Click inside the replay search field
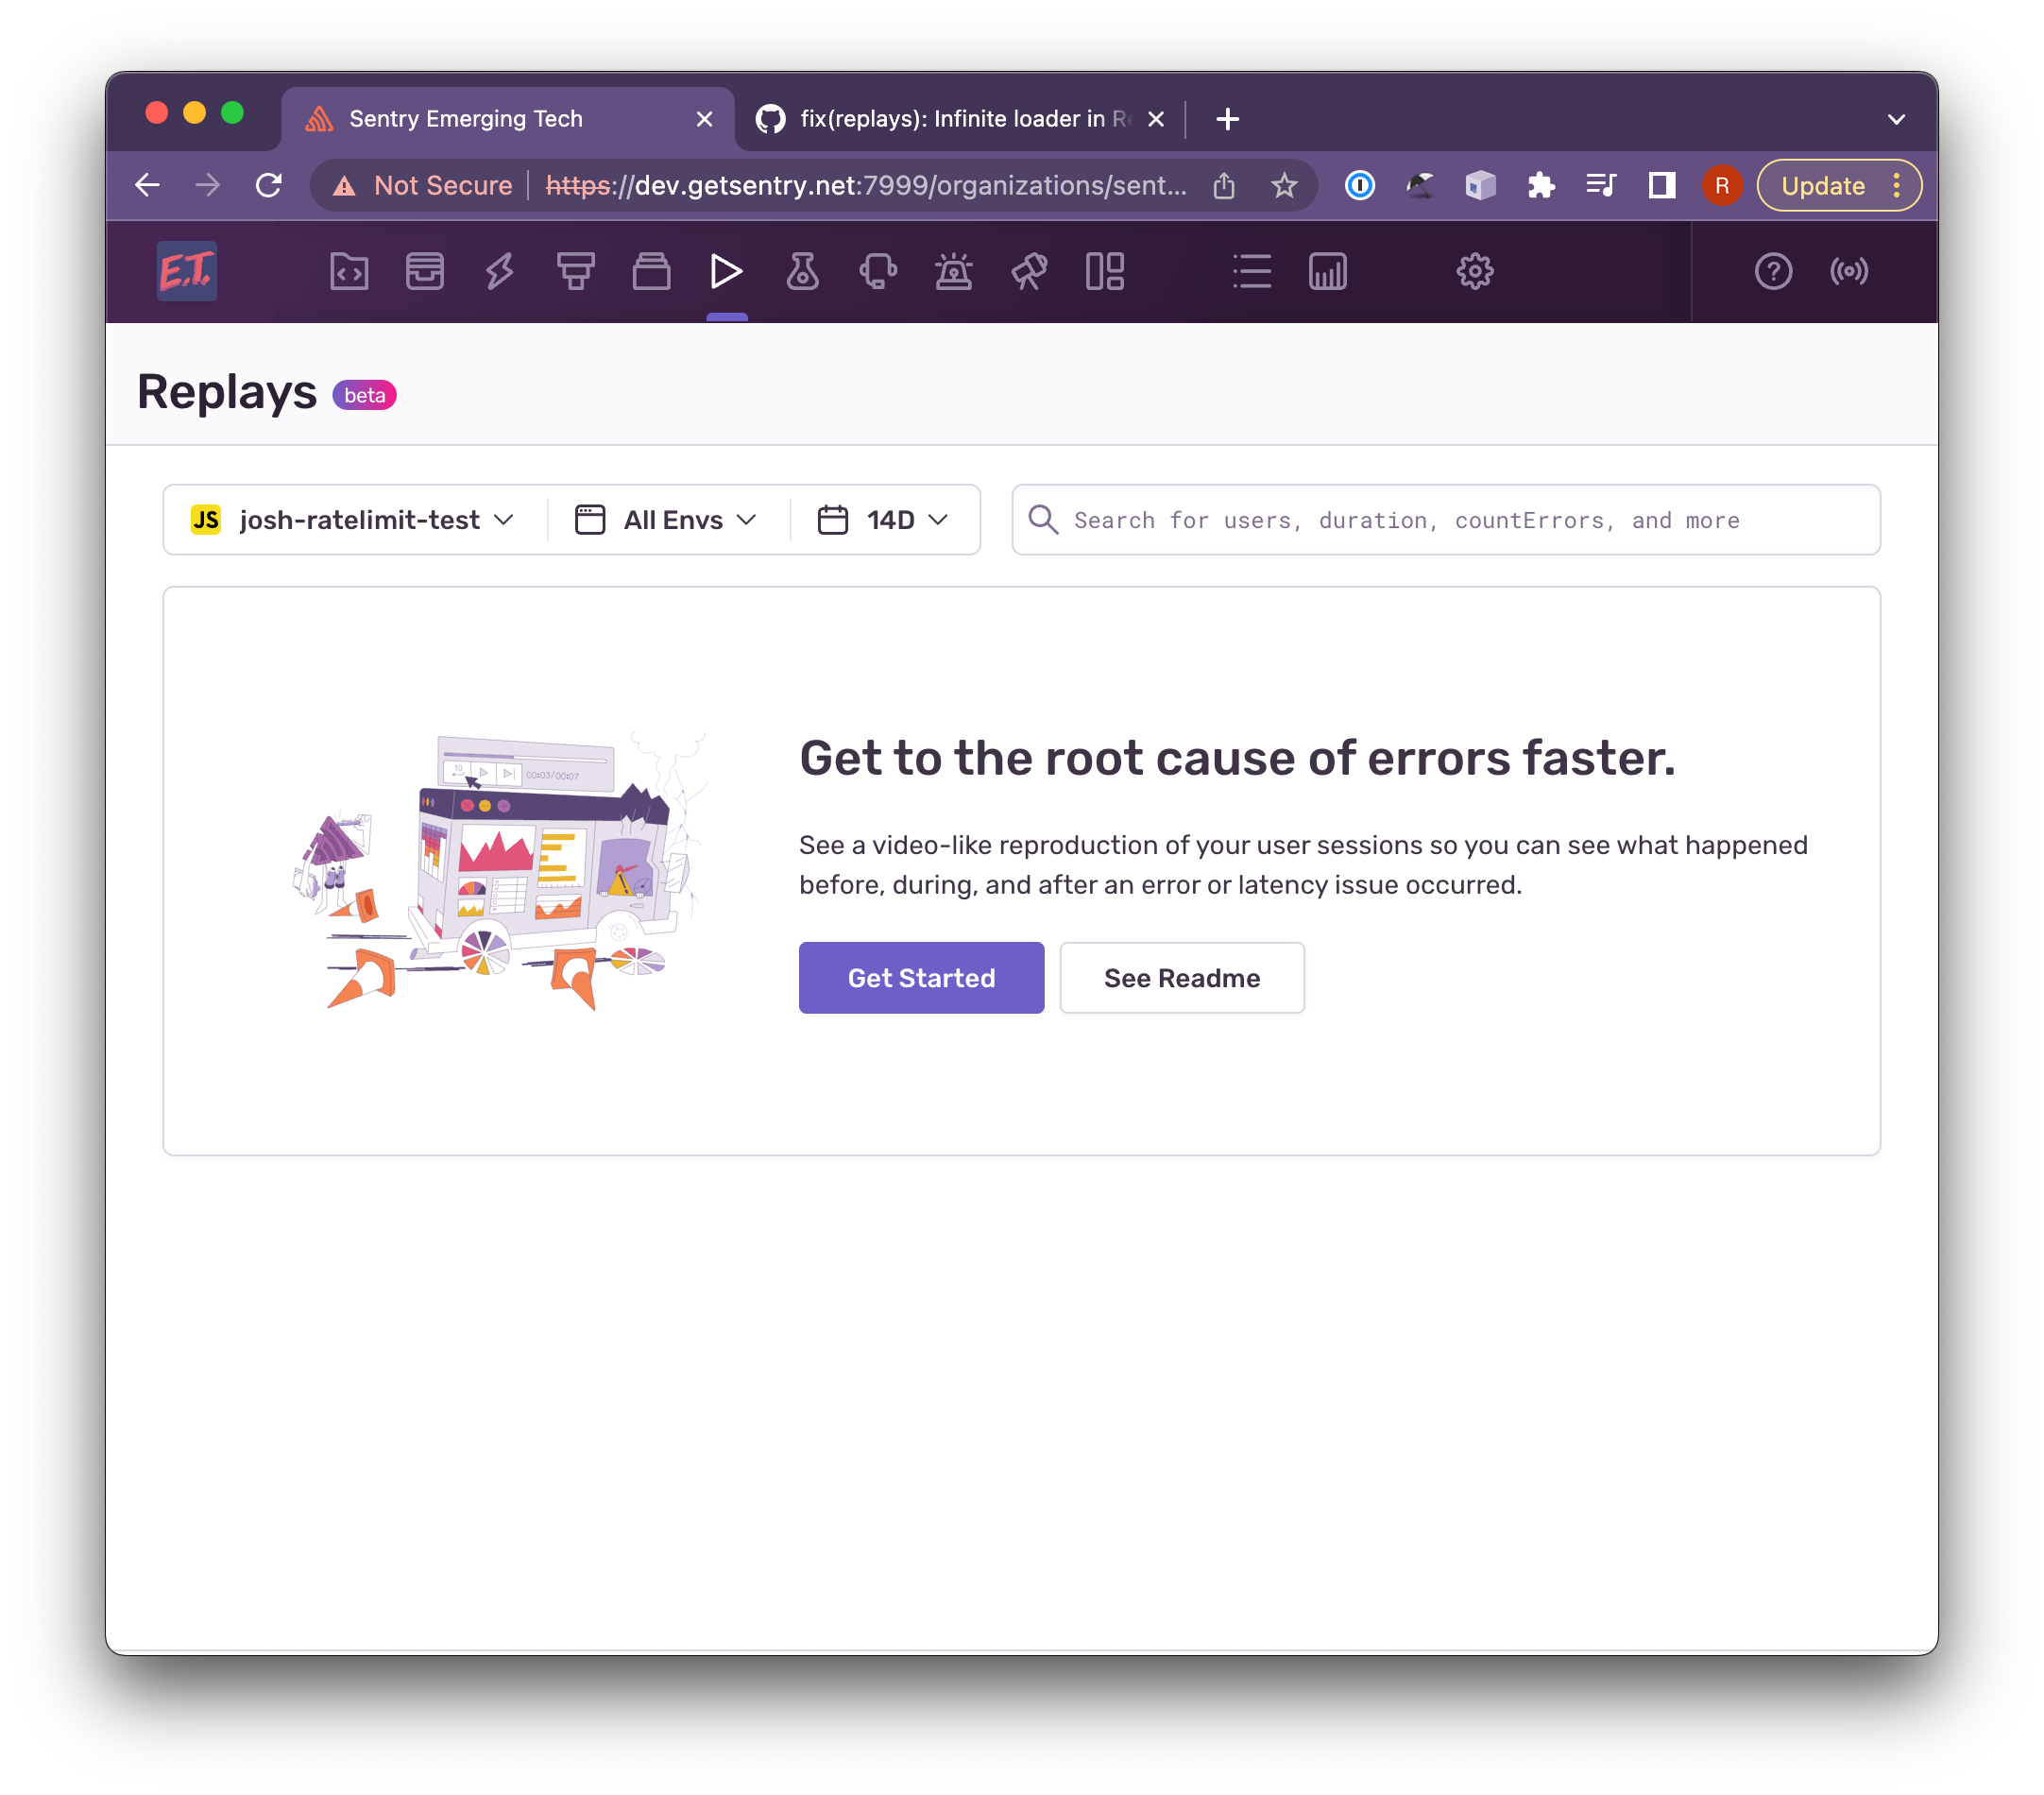Screen dimensions: 2044x1795 [1400, 519]
